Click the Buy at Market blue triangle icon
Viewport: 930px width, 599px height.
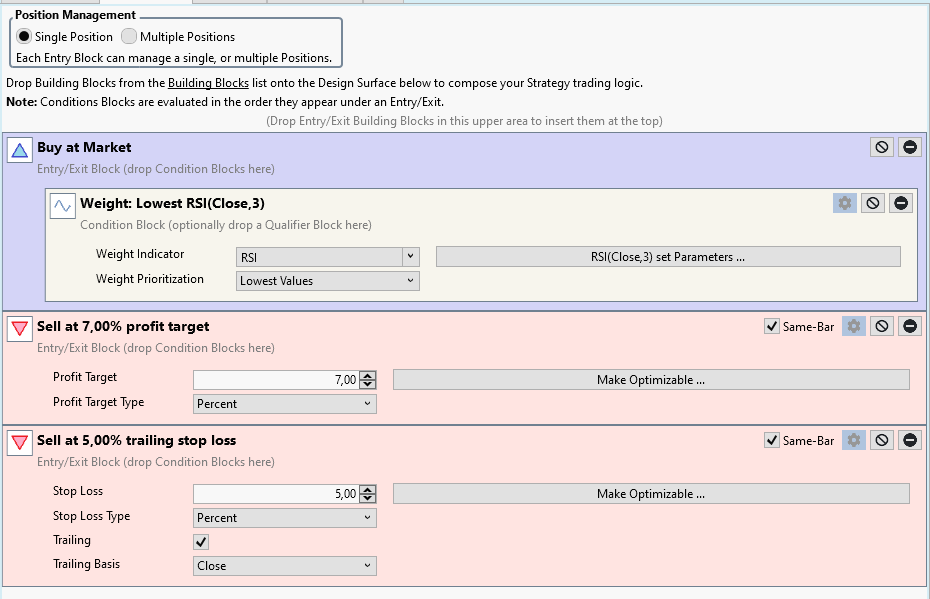point(20,151)
